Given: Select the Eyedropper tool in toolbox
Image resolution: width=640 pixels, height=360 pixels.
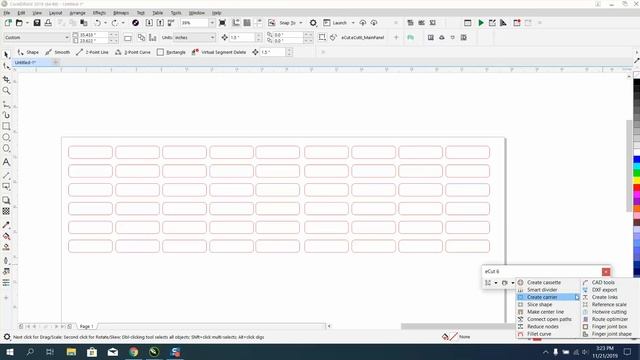Looking at the screenshot, I should [6, 225].
